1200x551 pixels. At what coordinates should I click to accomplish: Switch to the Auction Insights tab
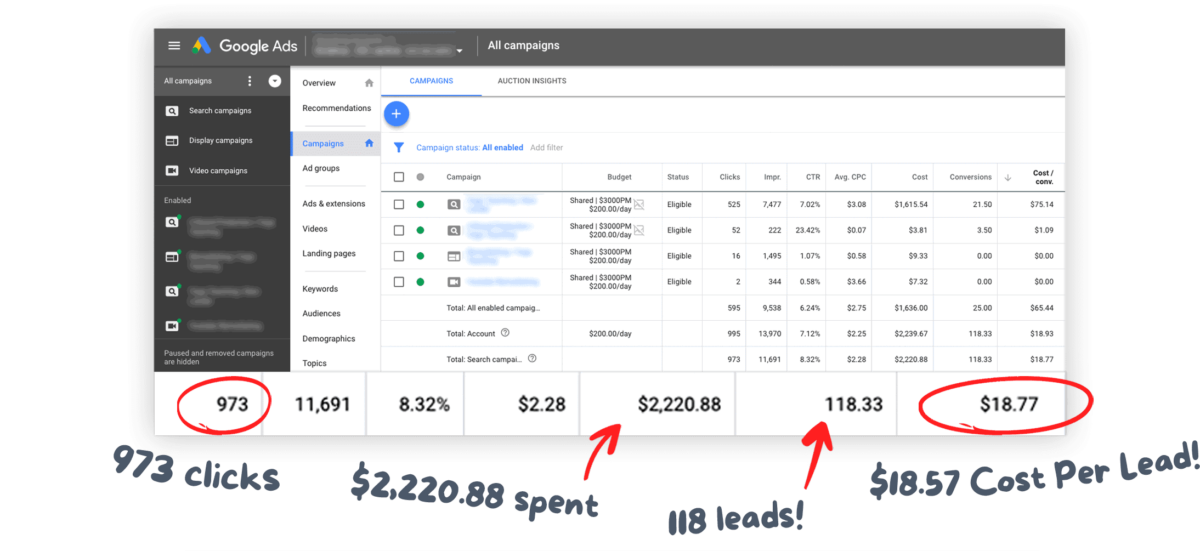click(531, 81)
